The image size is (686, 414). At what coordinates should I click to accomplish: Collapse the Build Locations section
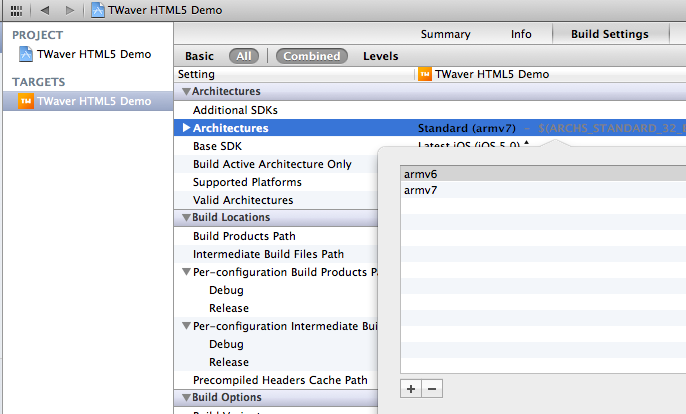tap(186, 218)
